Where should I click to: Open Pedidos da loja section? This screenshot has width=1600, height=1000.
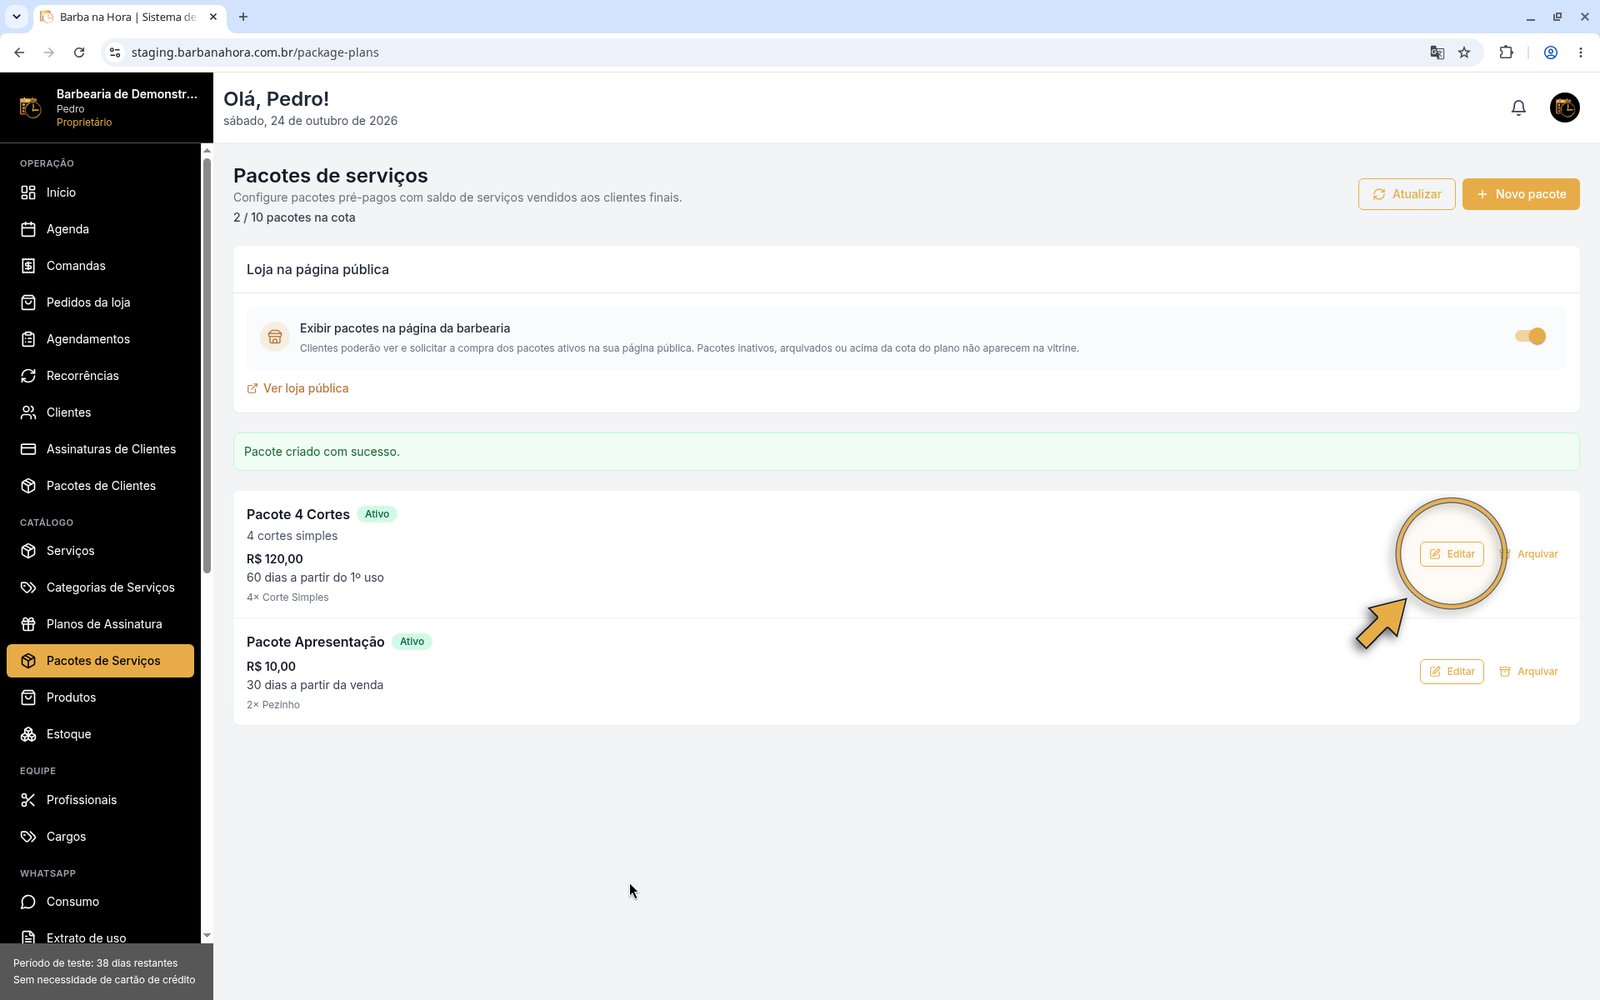point(100,302)
